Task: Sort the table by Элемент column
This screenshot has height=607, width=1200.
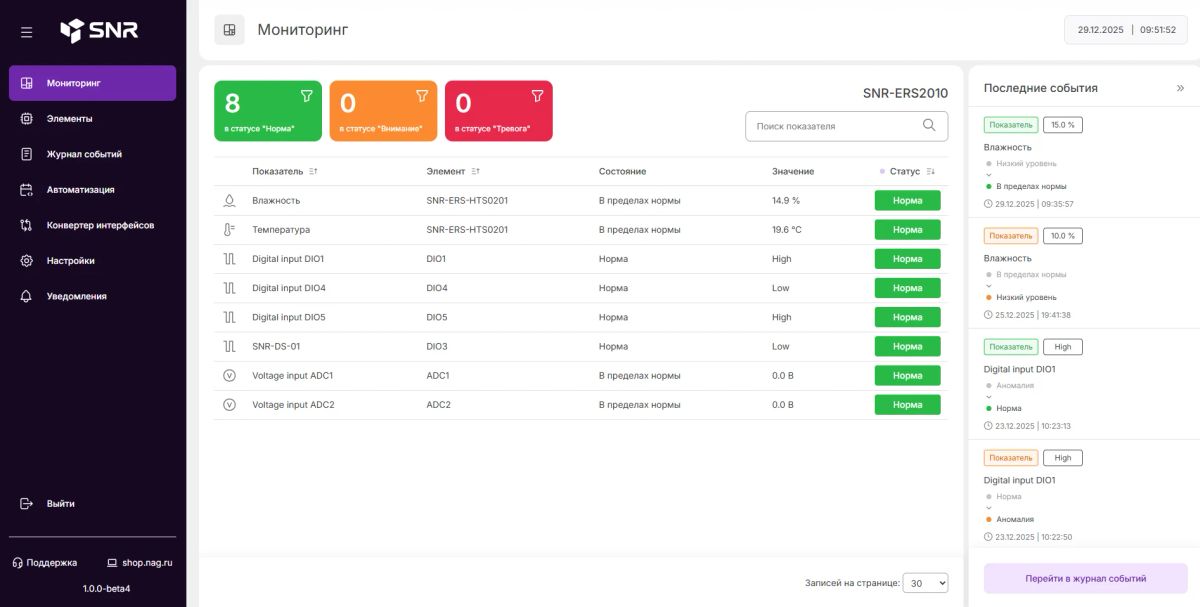Action: pyautogui.click(x=475, y=172)
